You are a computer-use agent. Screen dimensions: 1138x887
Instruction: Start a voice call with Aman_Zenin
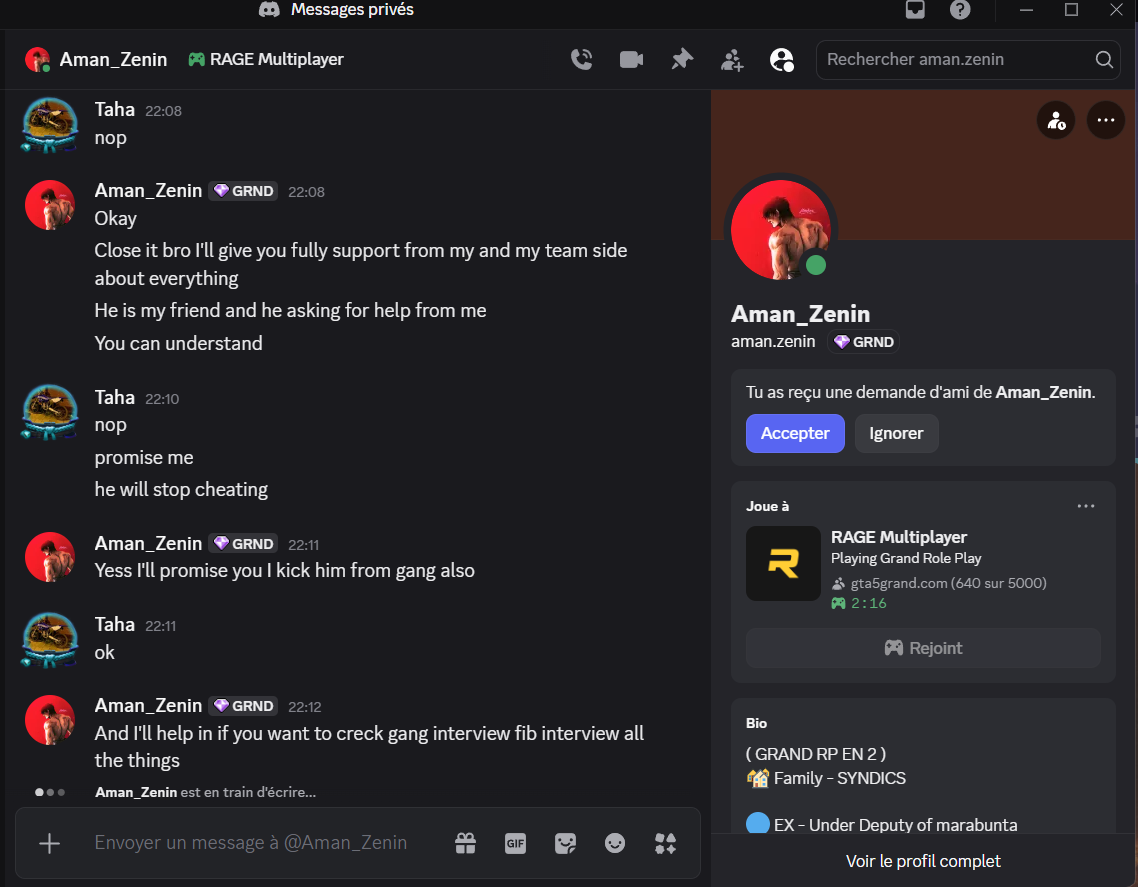pos(581,60)
